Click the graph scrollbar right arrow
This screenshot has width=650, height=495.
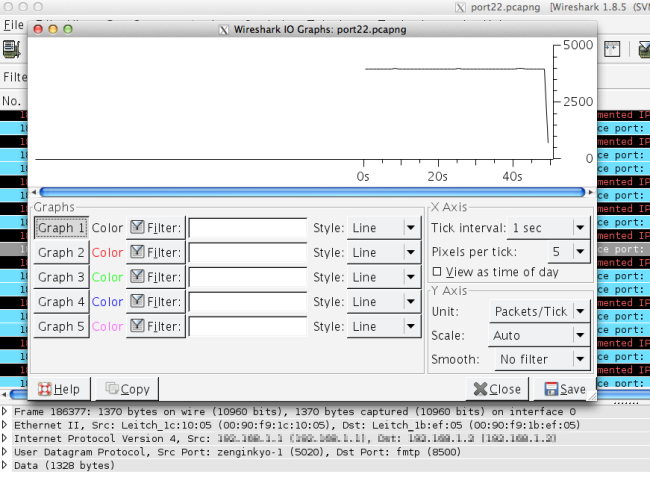tap(591, 192)
